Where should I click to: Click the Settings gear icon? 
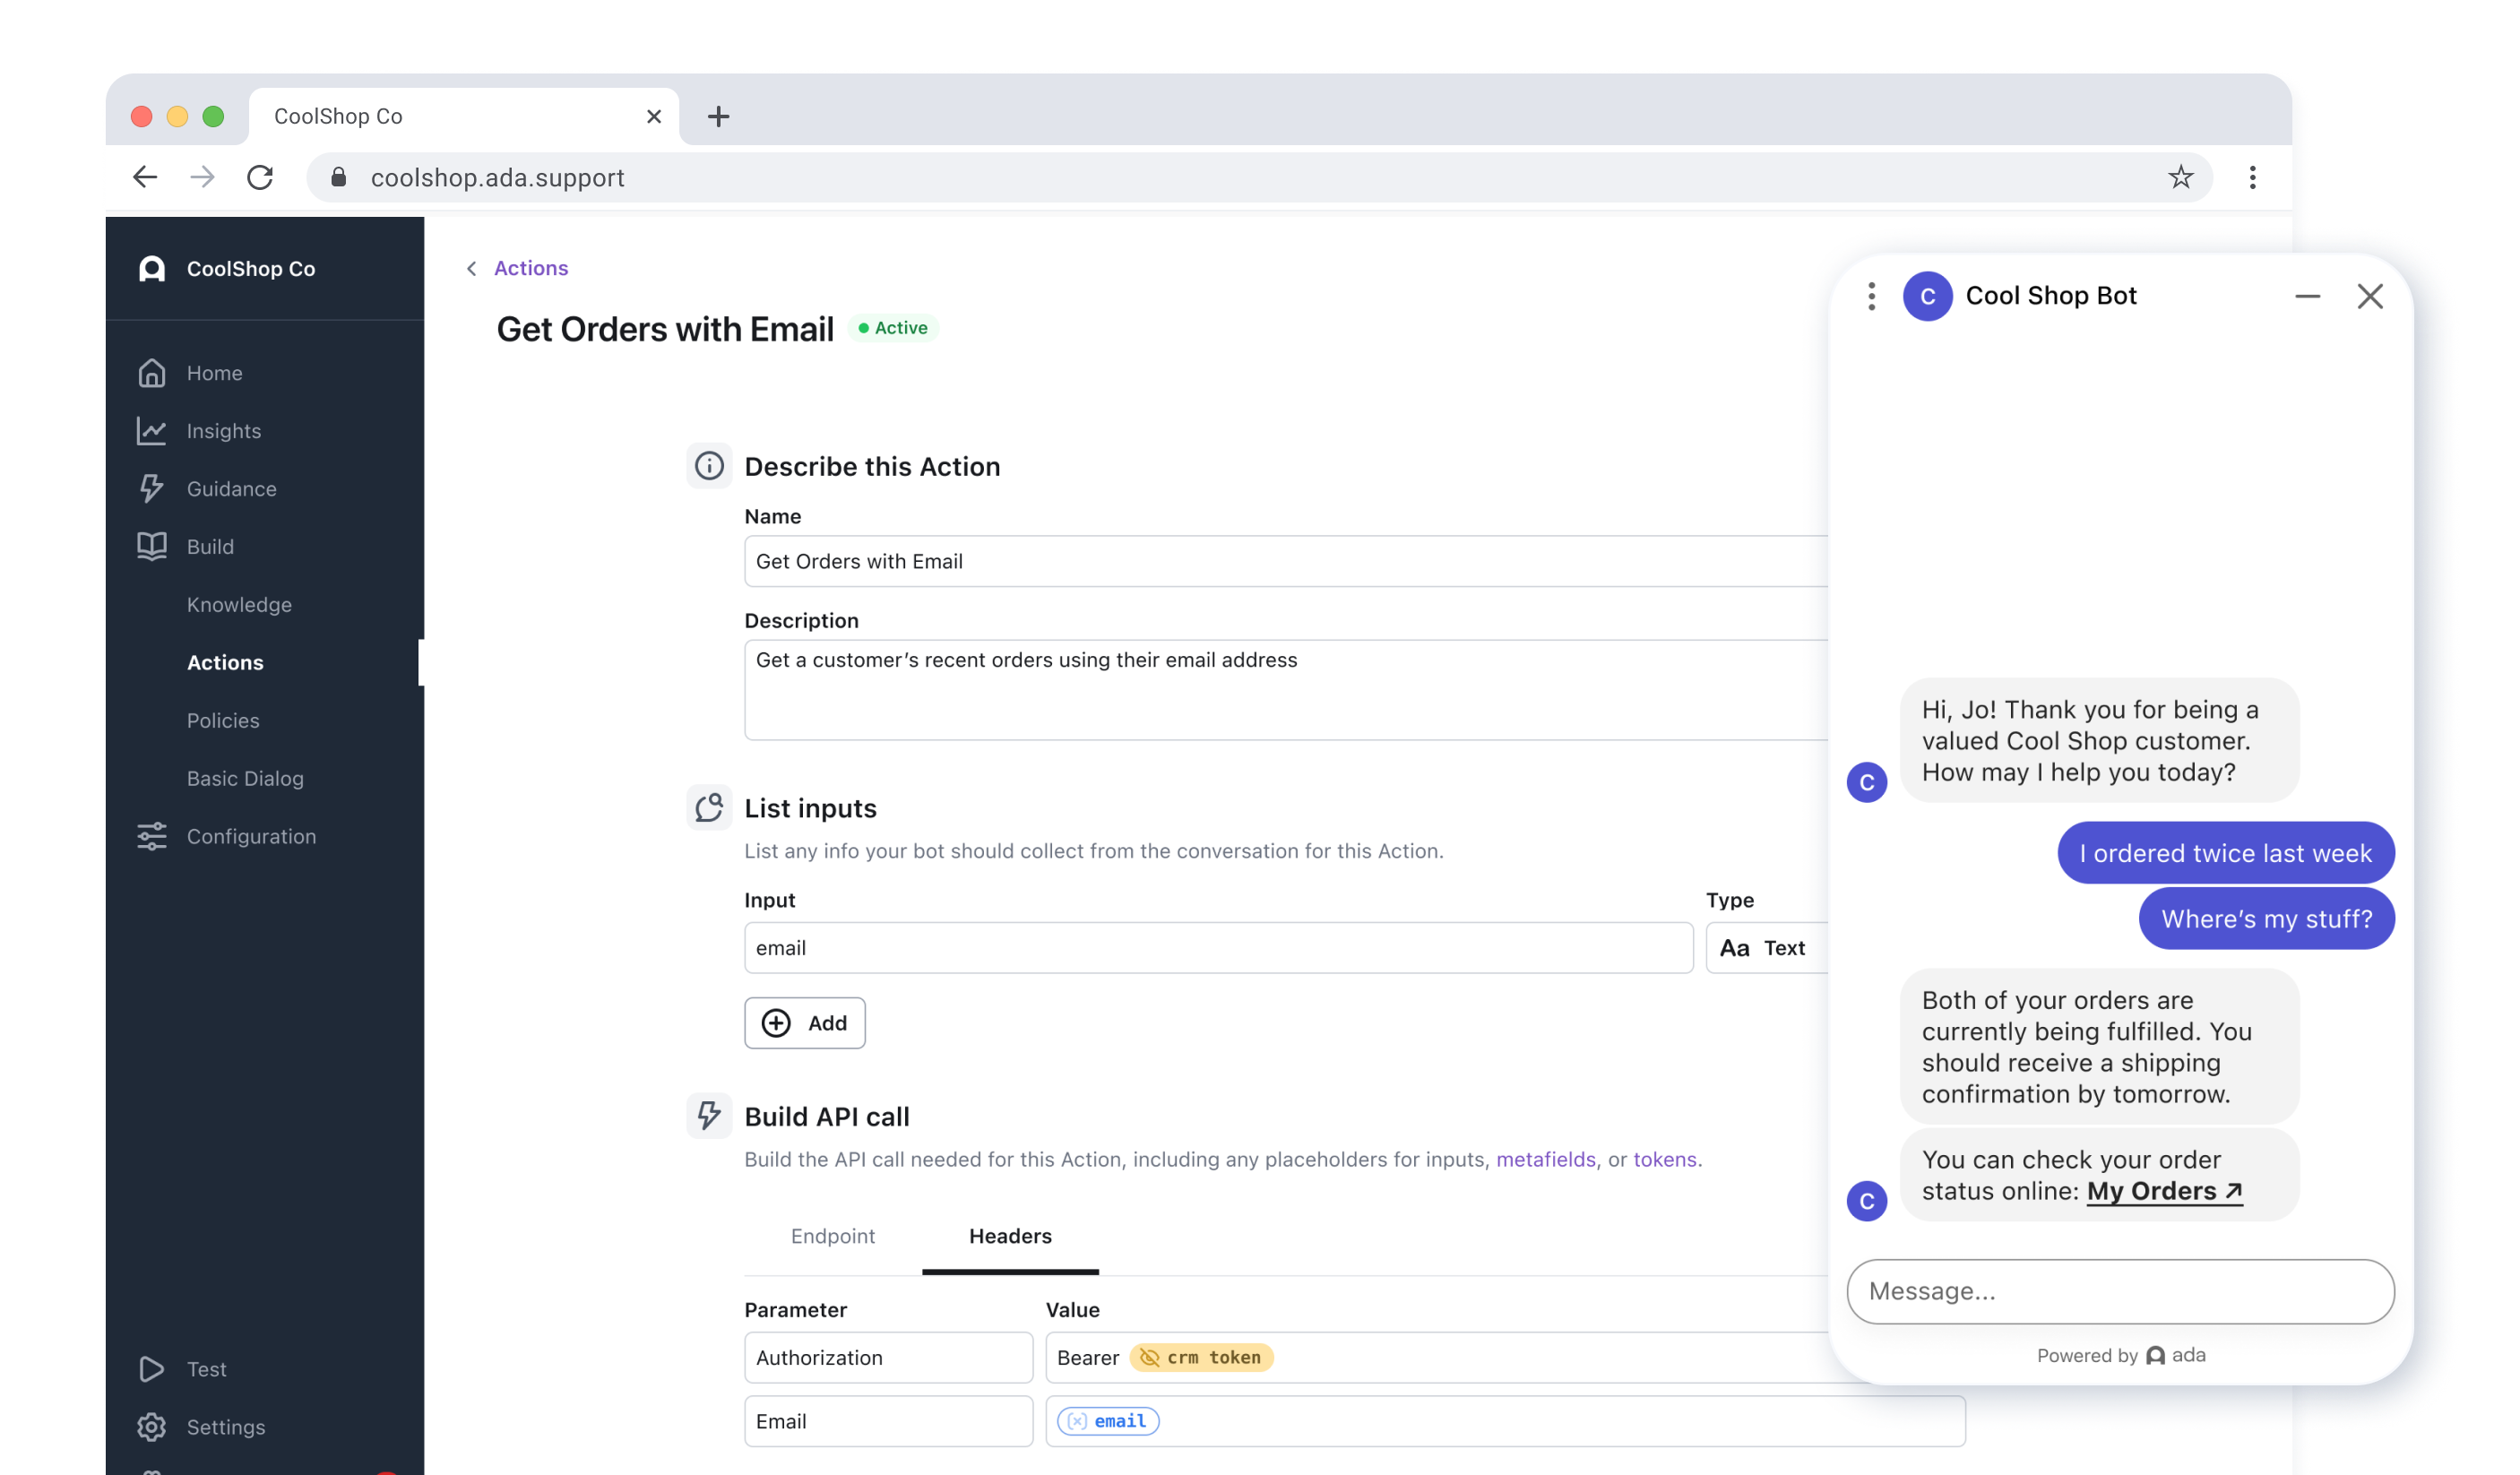coord(152,1427)
